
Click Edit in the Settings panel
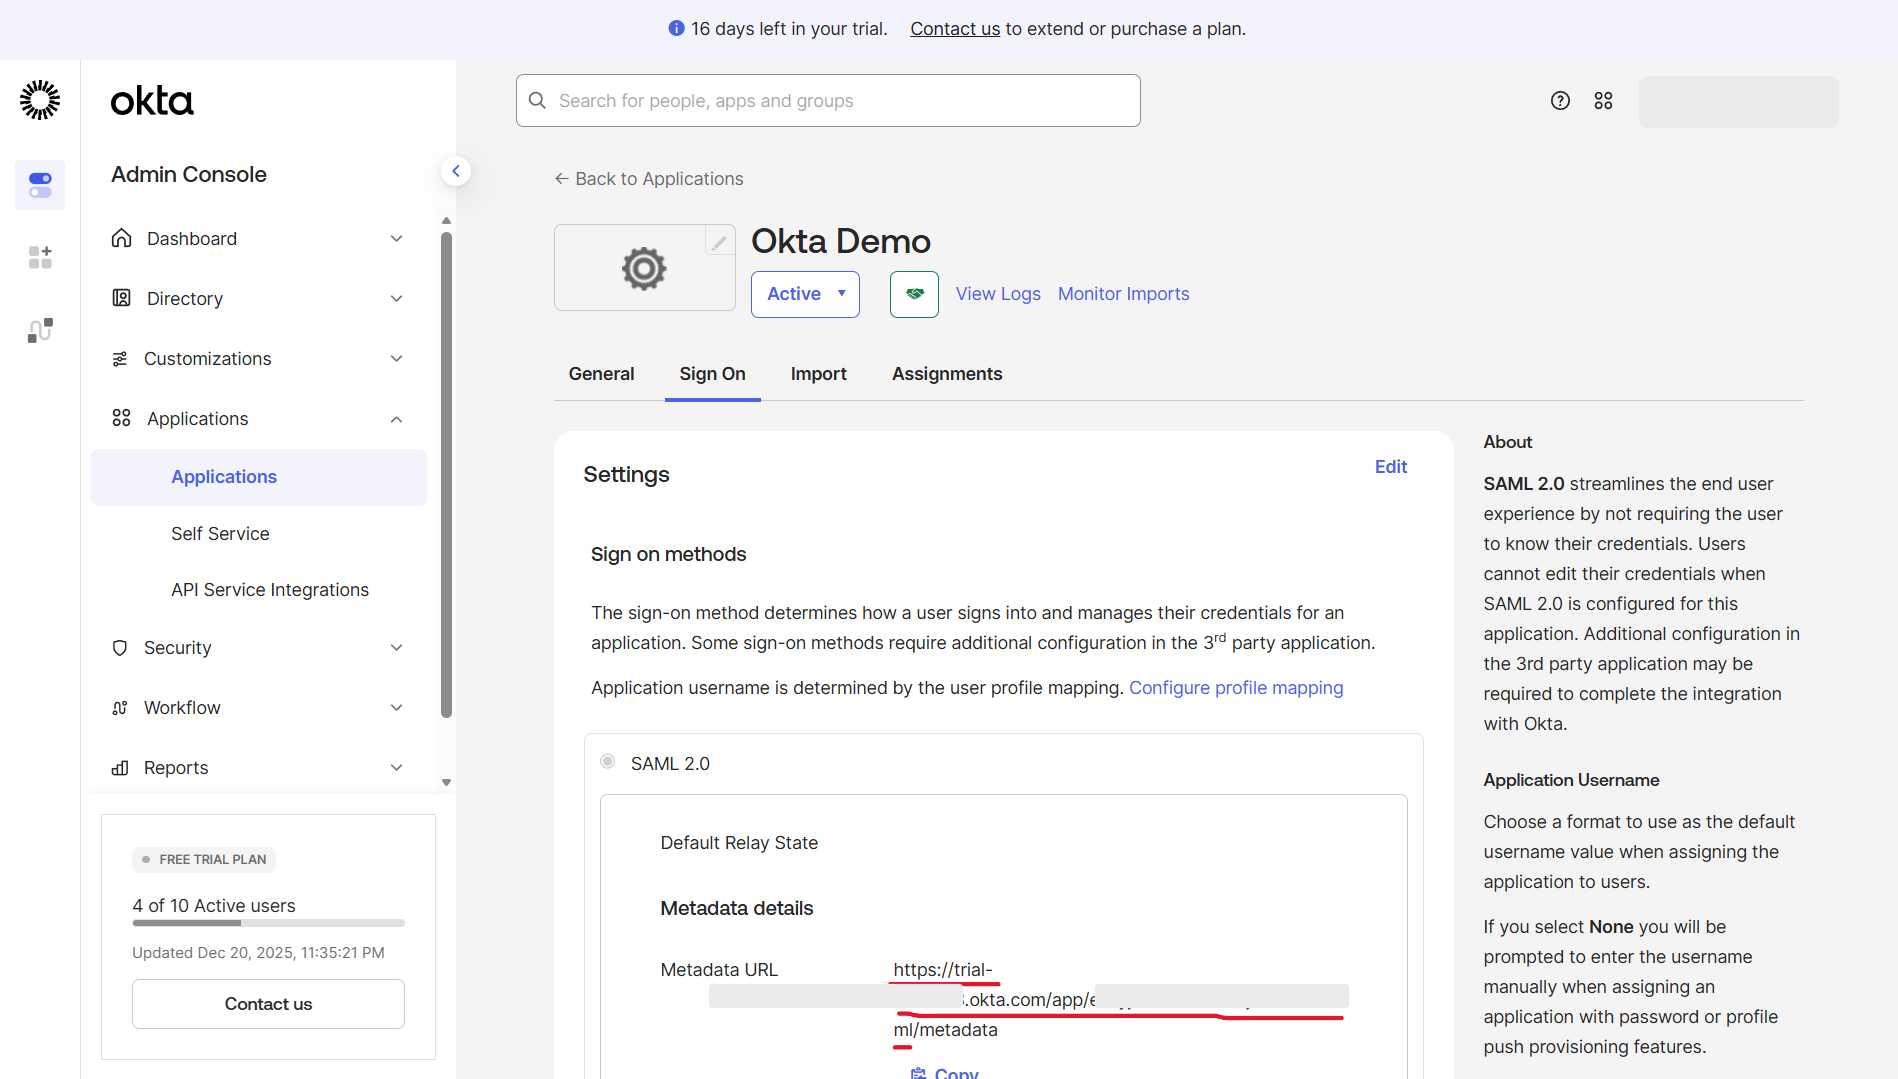tap(1390, 467)
